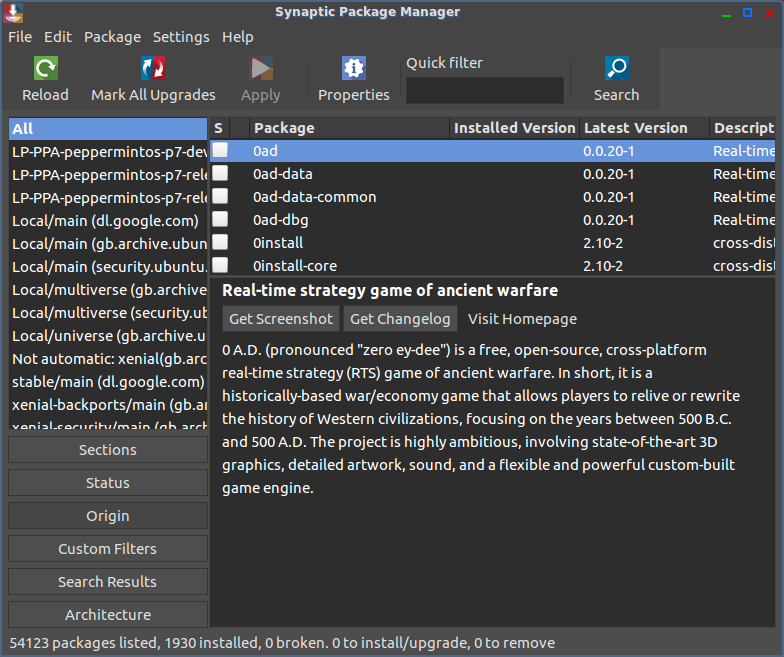The width and height of the screenshot is (784, 657).
Task: Toggle the status checkbox for 0ad-data
Action: tap(220, 173)
